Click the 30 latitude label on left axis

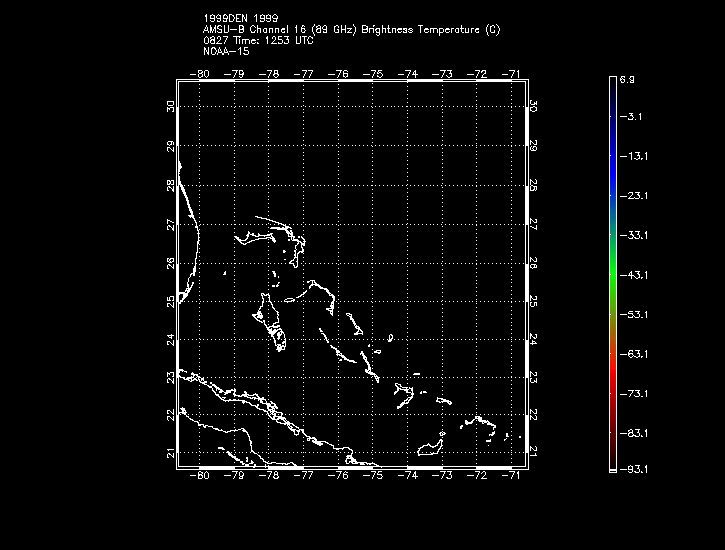[172, 106]
